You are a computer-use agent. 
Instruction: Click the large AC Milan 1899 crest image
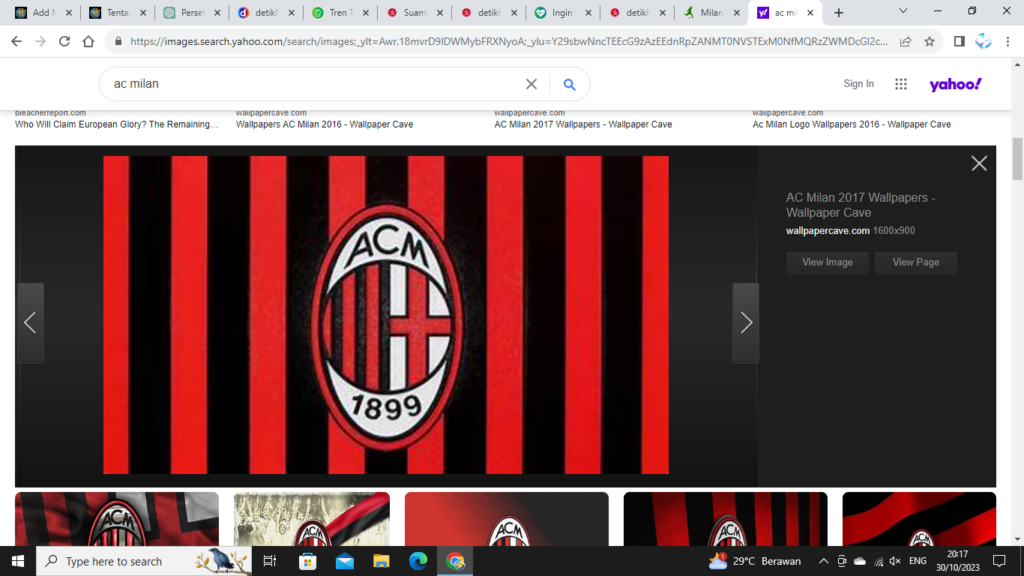click(386, 315)
